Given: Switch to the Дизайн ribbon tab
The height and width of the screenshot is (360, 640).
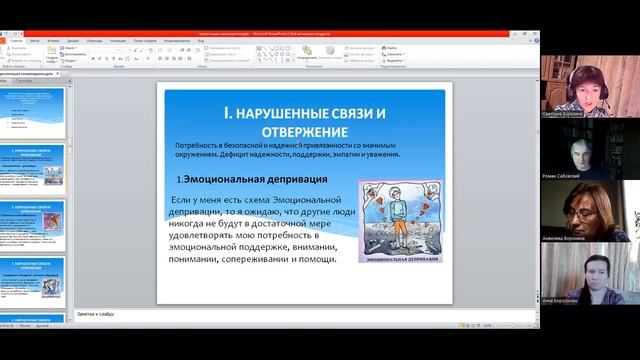Looking at the screenshot, I should pos(73,41).
